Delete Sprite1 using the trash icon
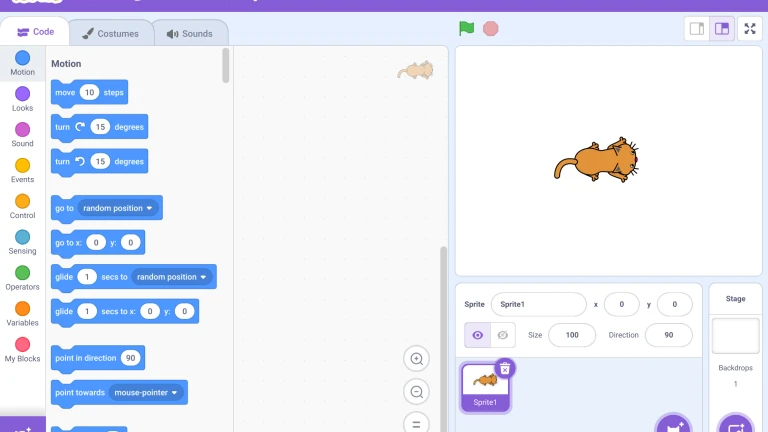This screenshot has width=768, height=432. [504, 369]
